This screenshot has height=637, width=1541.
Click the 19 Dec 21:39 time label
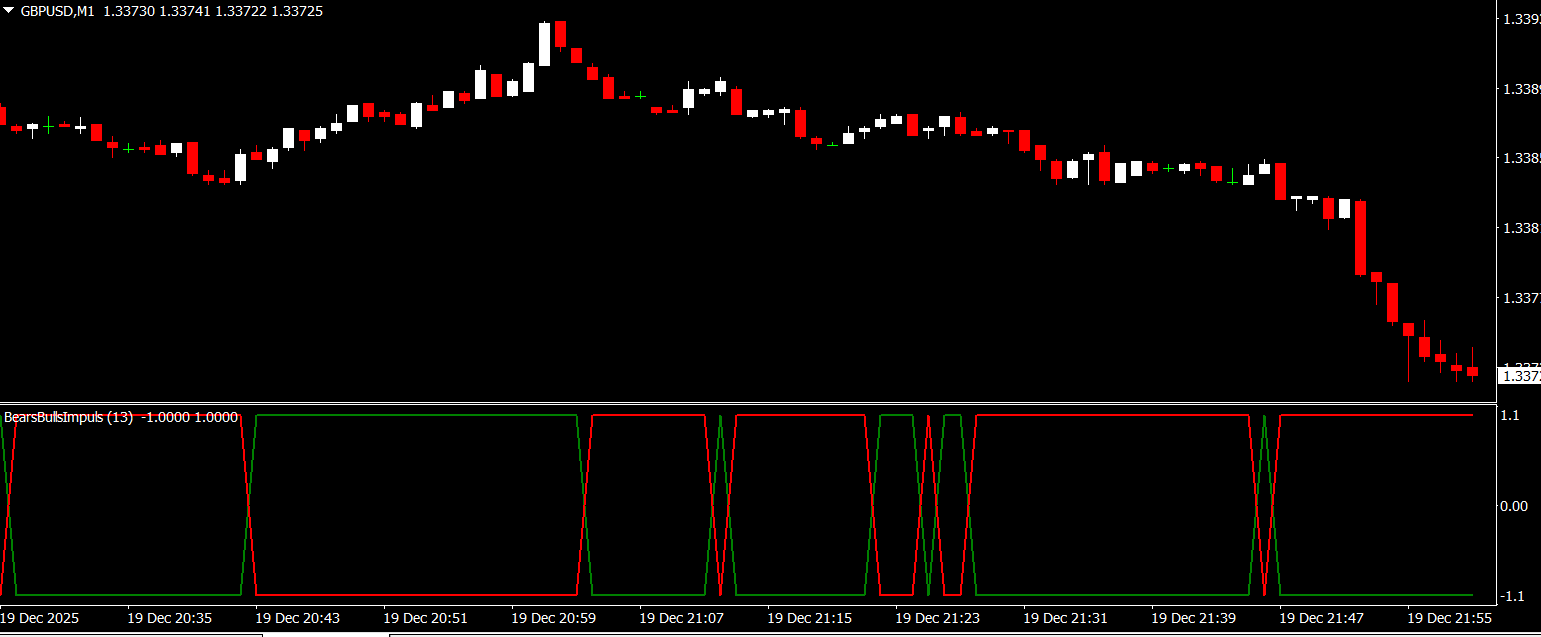1193,619
